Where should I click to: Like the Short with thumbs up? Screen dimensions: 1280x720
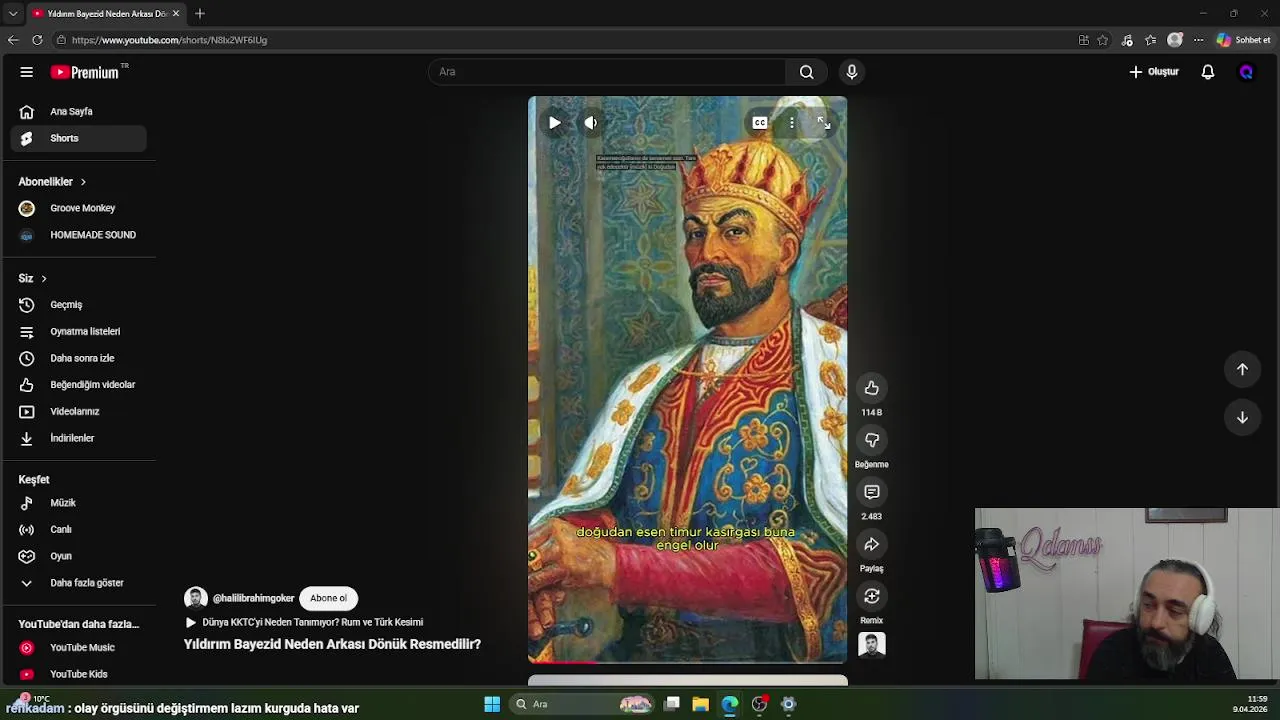click(872, 388)
